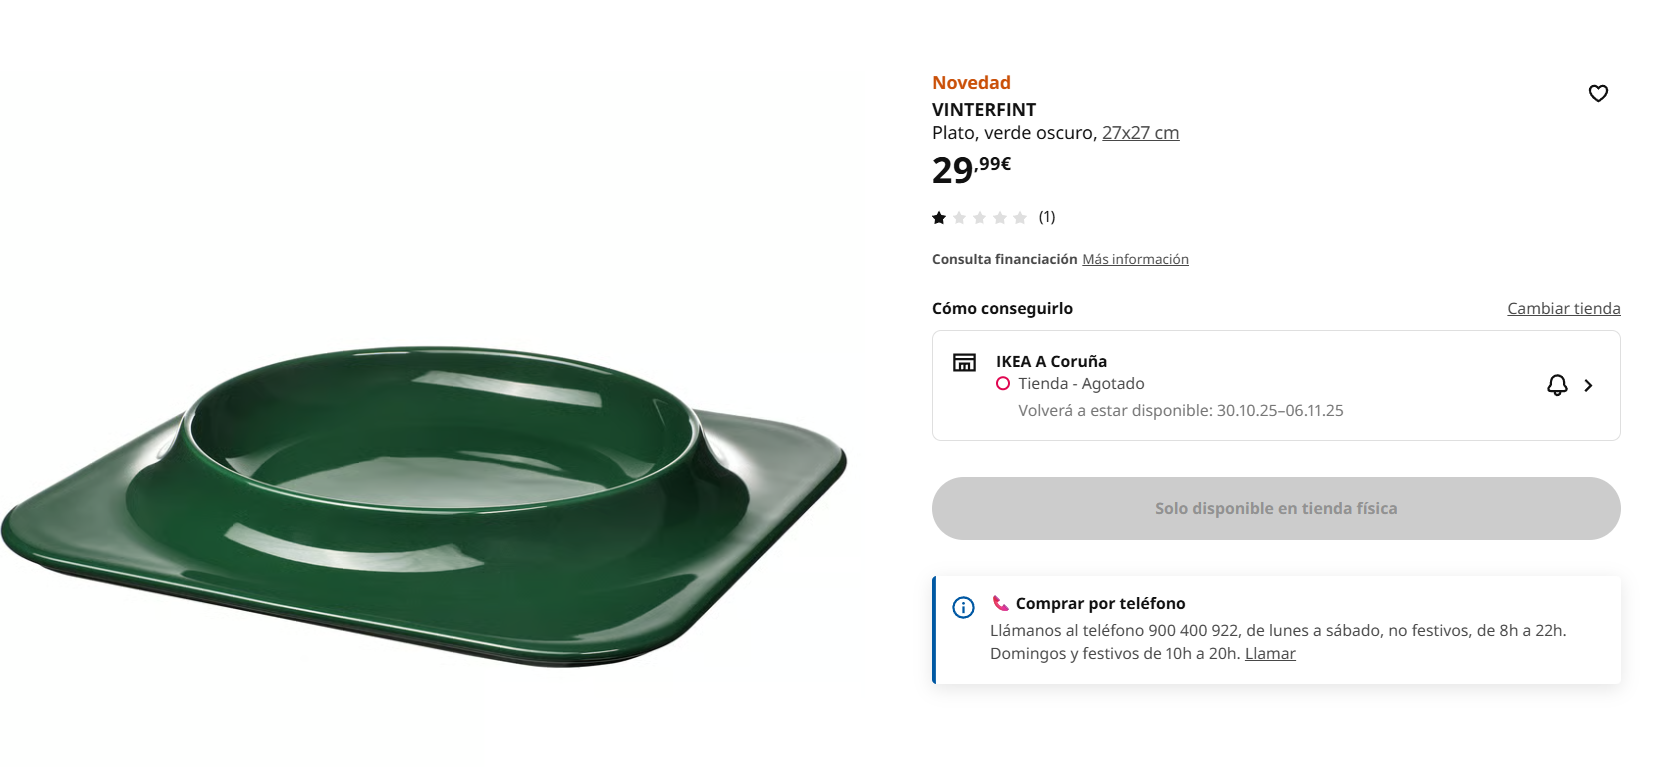Viewport: 1667px width, 767px height.
Task: Open Más información financing link
Action: [x=1135, y=259]
